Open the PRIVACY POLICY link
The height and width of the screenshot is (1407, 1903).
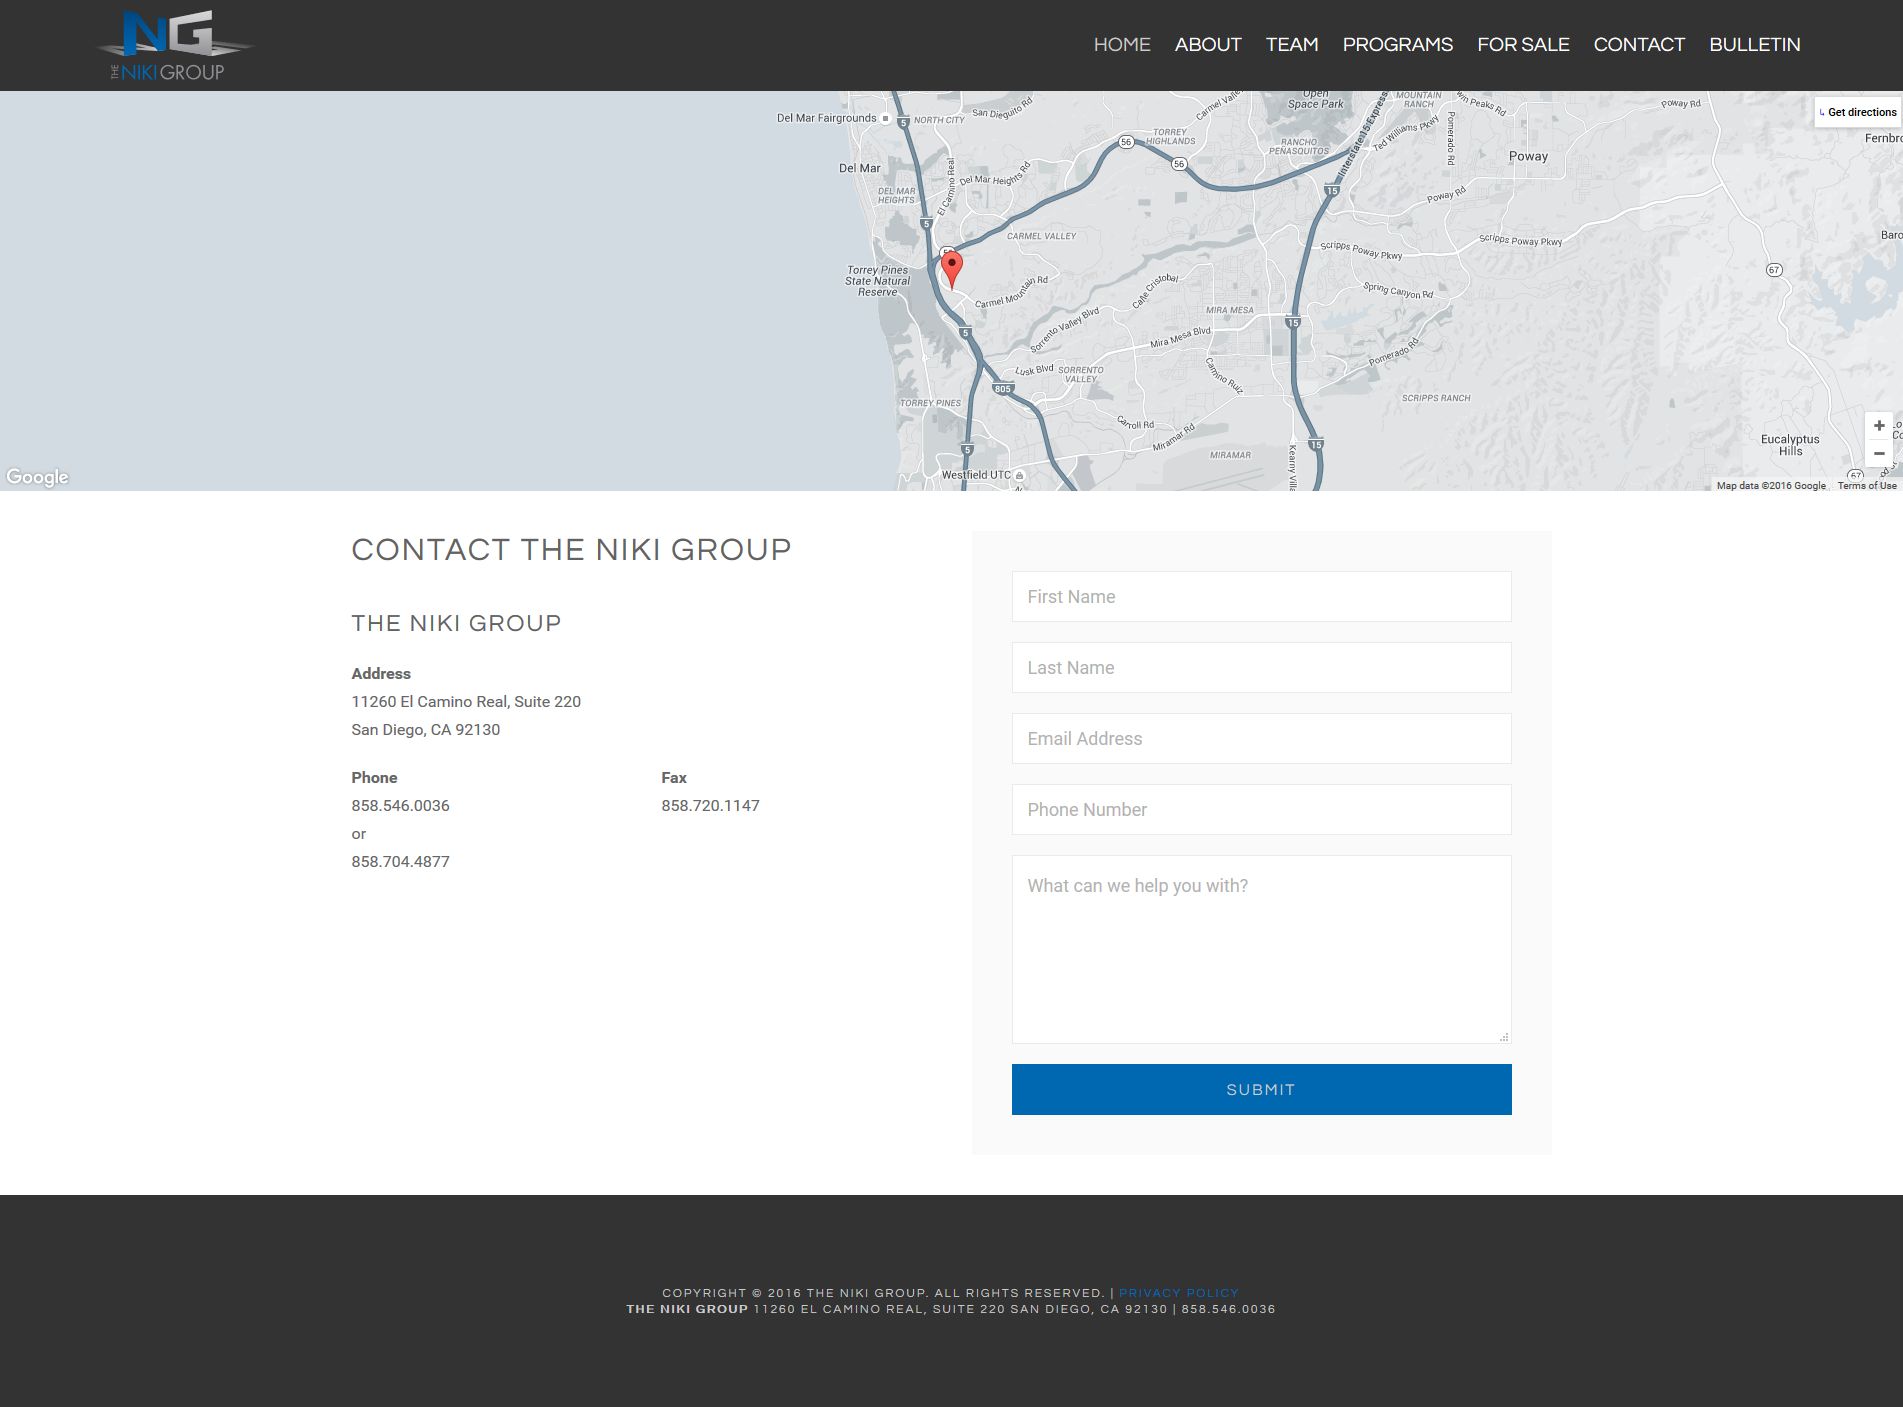1178,1292
